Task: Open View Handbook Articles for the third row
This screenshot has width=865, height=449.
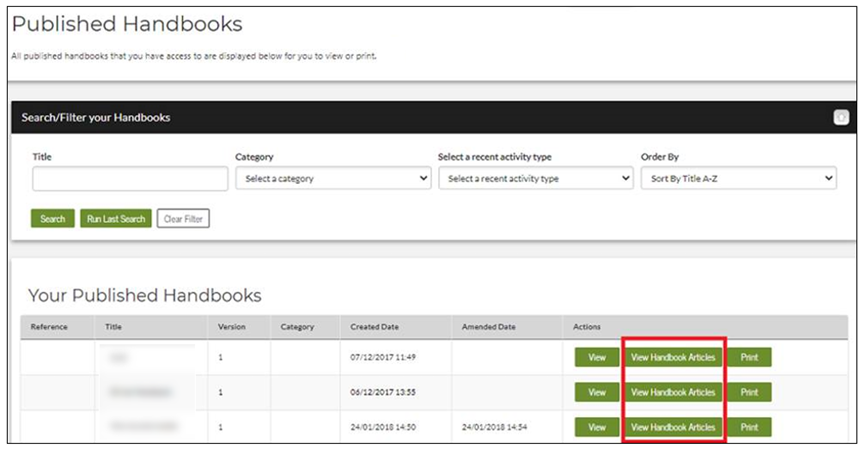Action: click(673, 427)
